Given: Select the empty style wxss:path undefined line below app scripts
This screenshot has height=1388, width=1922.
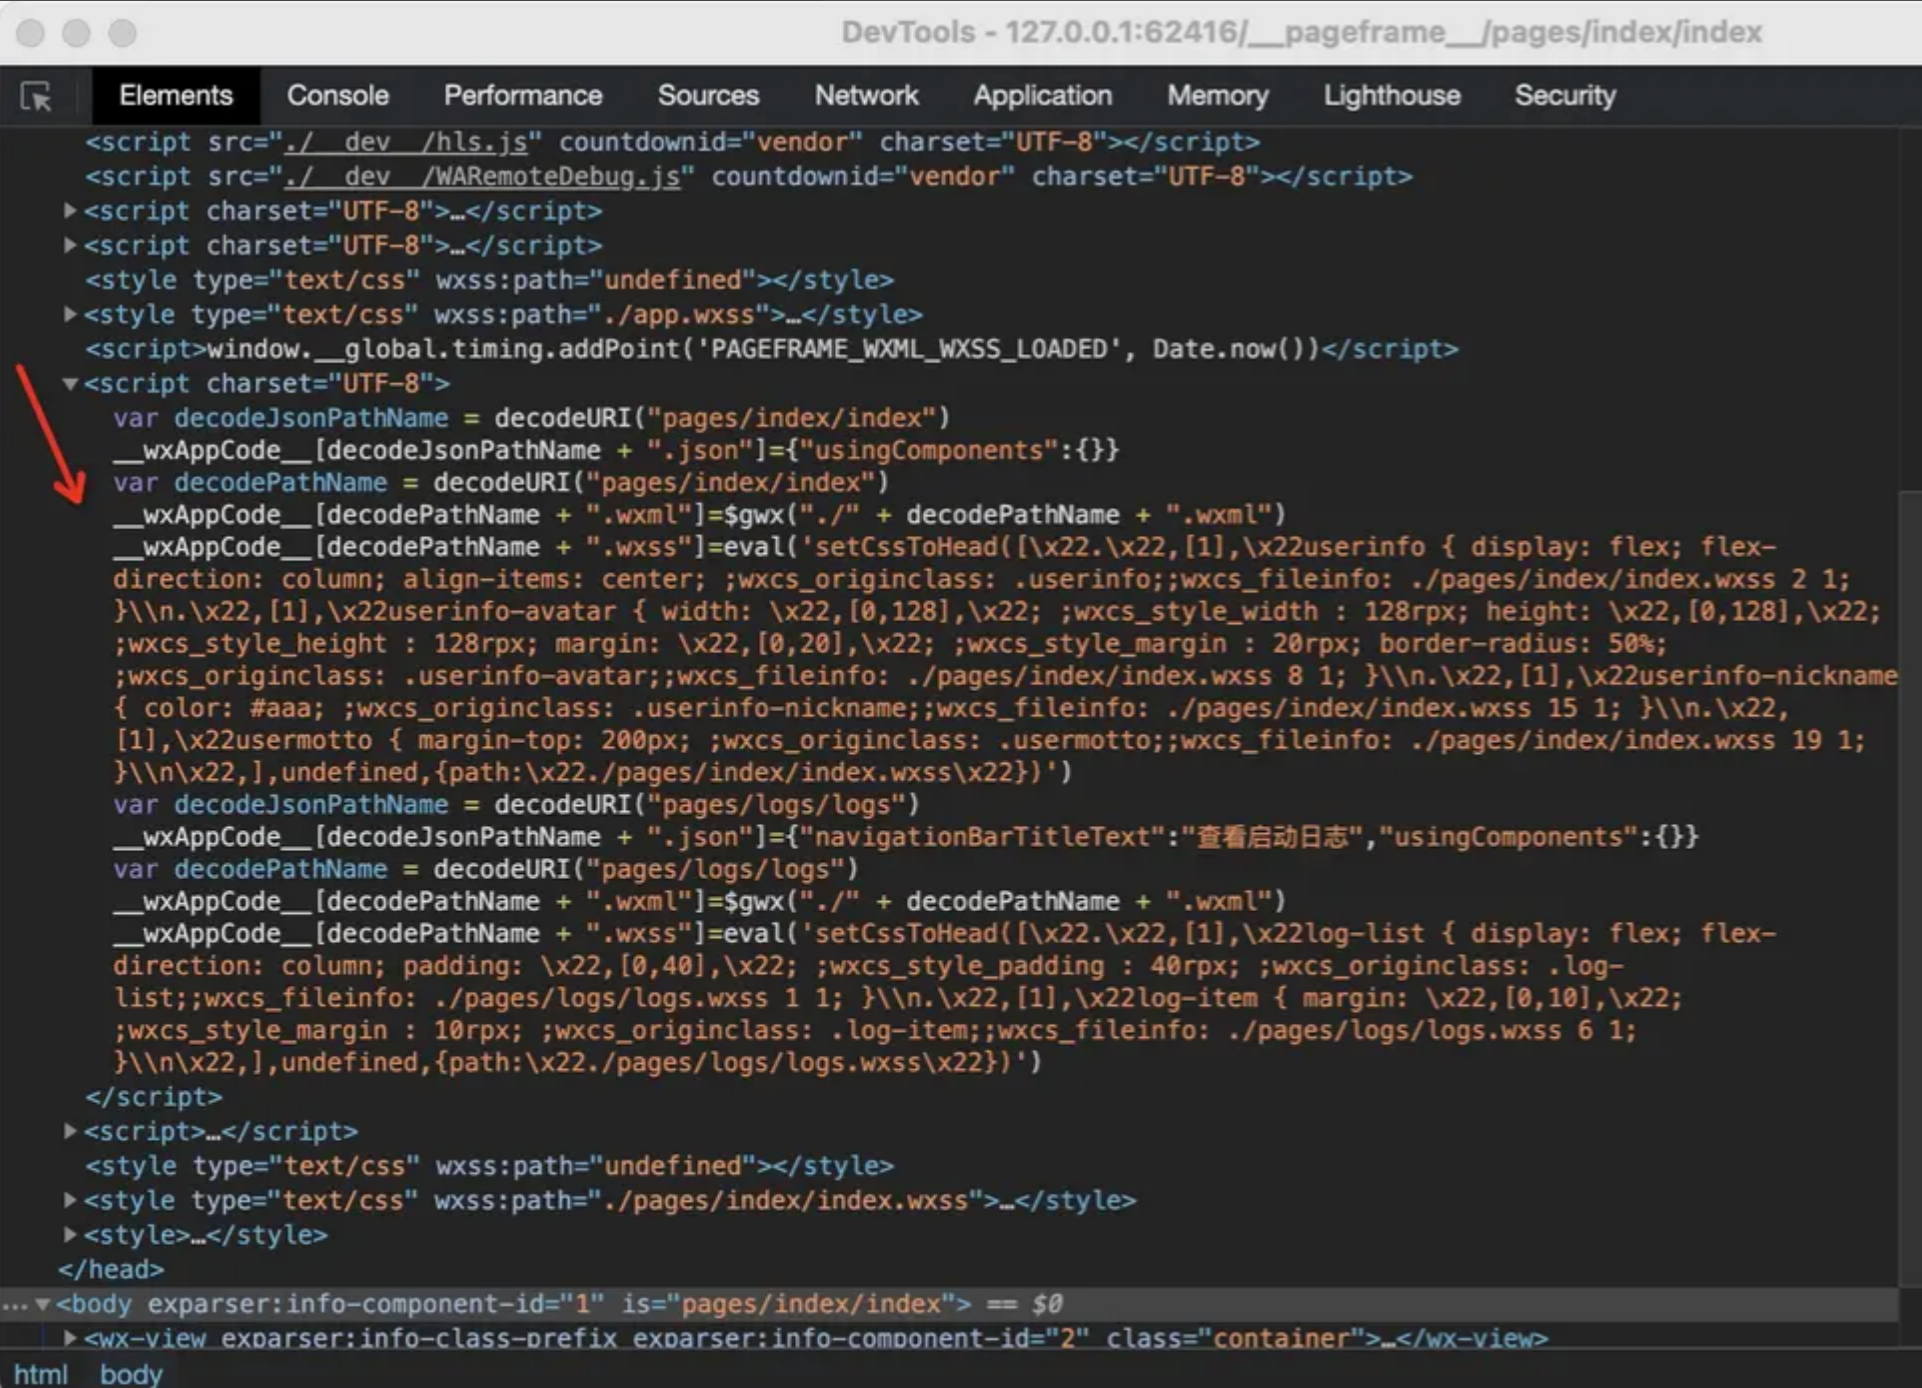Looking at the screenshot, I should pos(489,280).
